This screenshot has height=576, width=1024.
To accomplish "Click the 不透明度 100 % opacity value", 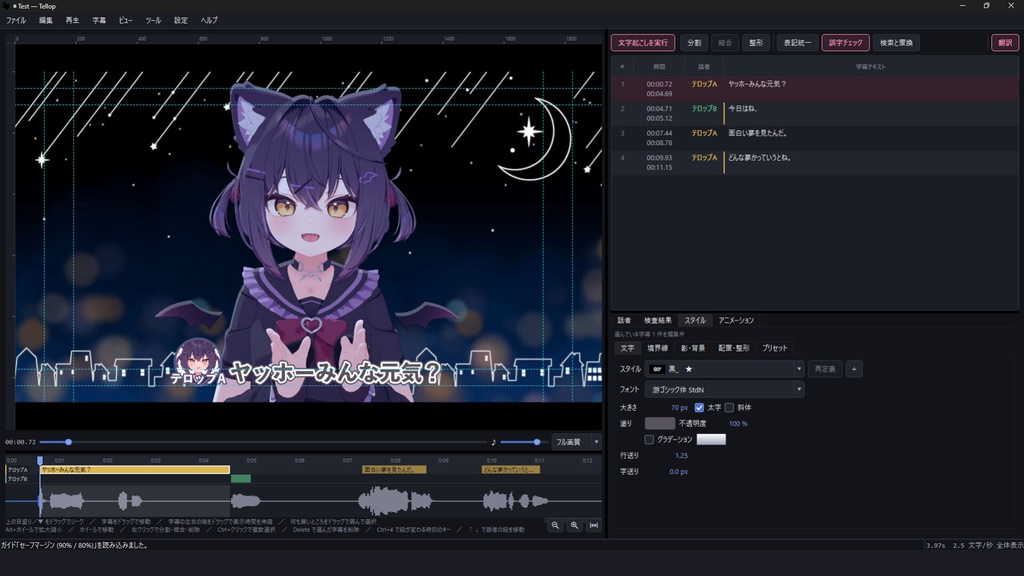I will (x=738, y=424).
